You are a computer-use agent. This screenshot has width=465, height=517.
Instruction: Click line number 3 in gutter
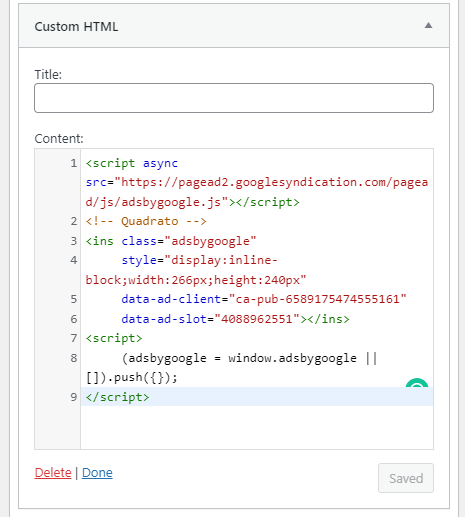[x=74, y=241]
